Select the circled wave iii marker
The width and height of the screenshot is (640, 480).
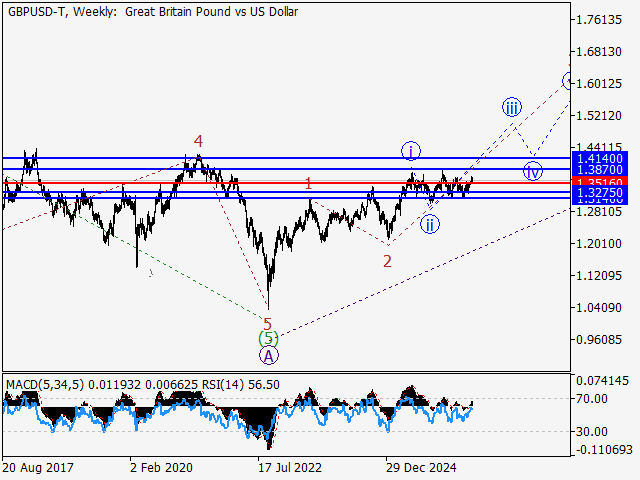512,108
